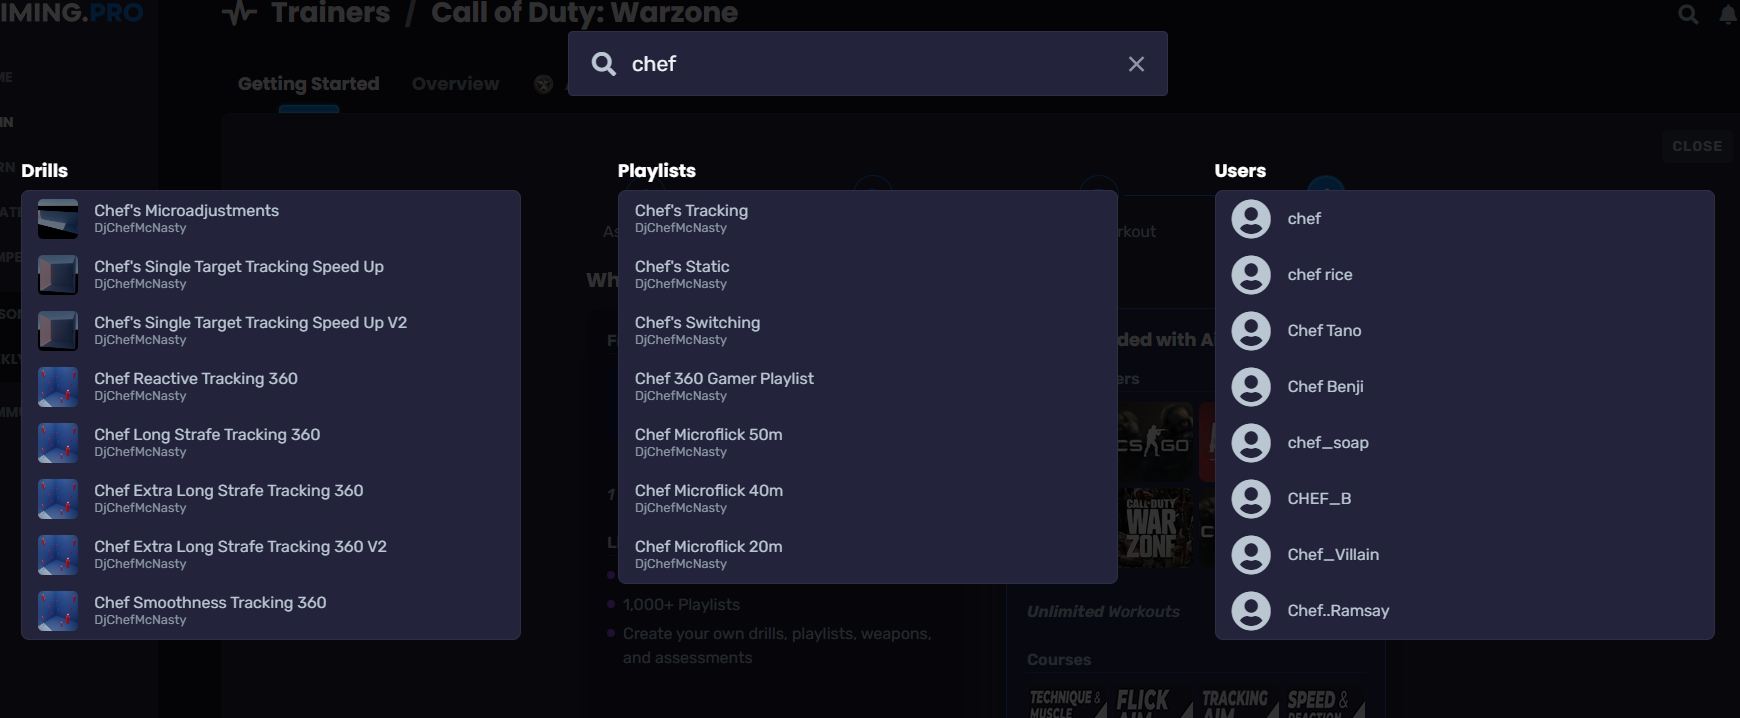Switch to the Overview tab
Image resolution: width=1740 pixels, height=718 pixels.
click(x=455, y=84)
